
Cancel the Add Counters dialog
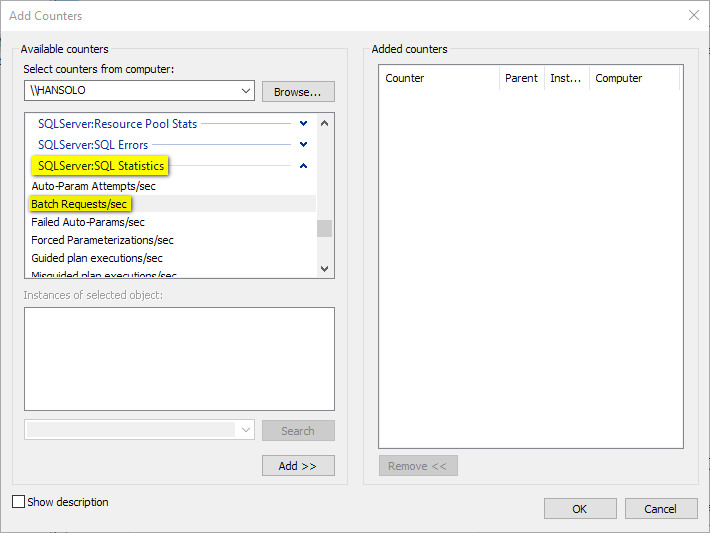pos(660,509)
